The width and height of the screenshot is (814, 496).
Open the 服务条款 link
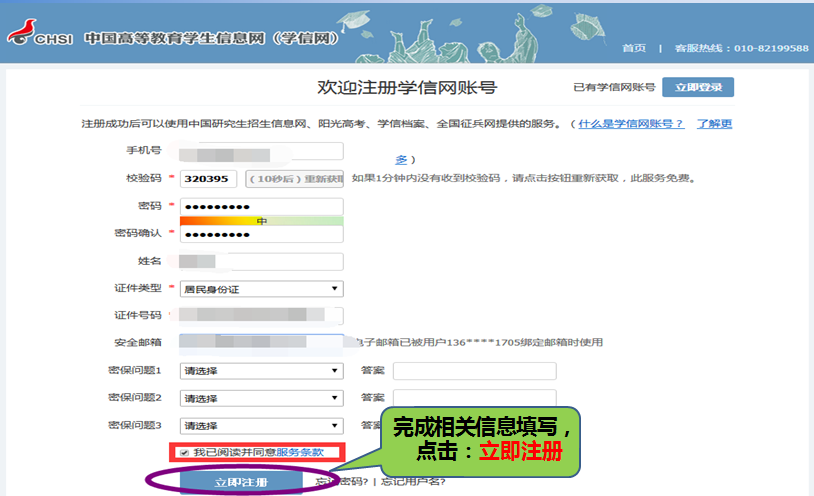300,453
